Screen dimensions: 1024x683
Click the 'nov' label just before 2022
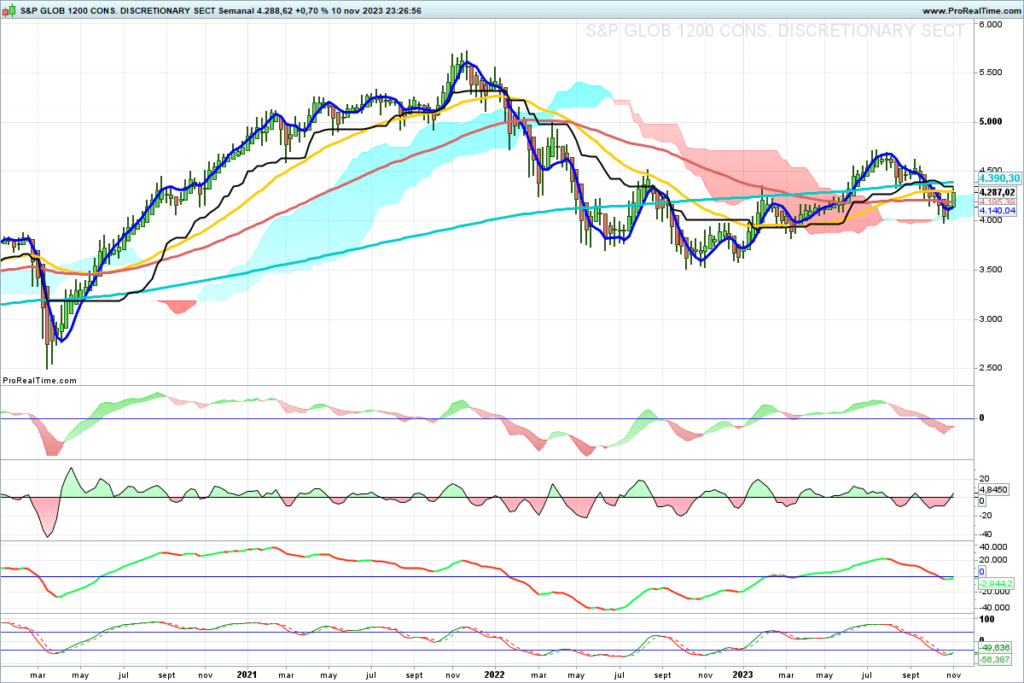click(x=453, y=675)
